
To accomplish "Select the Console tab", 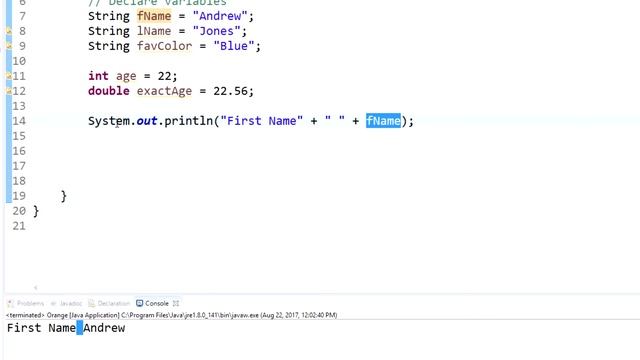I will pyautogui.click(x=153, y=303).
